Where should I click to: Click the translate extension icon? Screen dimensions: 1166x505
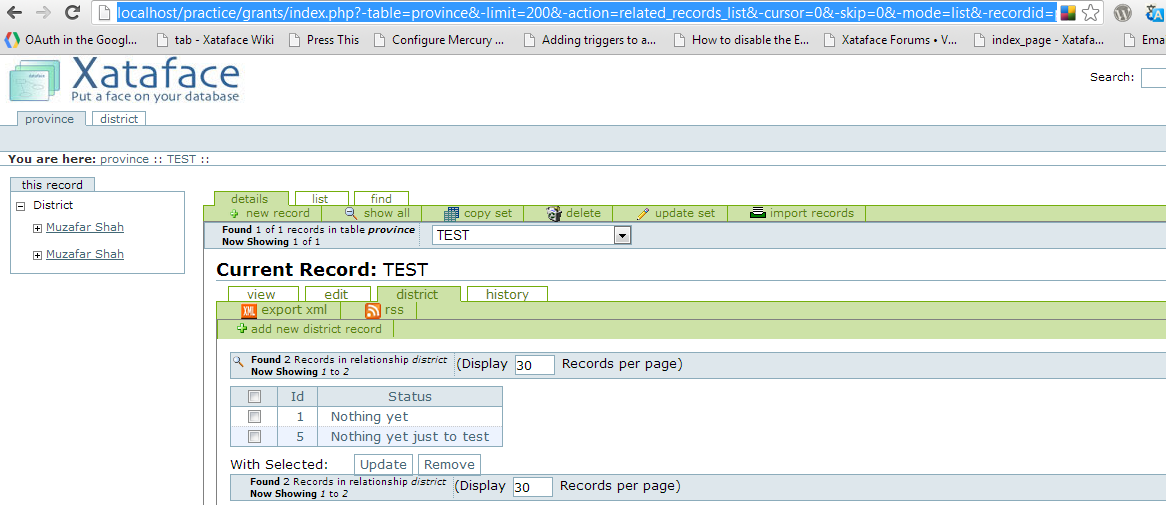pos(1156,13)
